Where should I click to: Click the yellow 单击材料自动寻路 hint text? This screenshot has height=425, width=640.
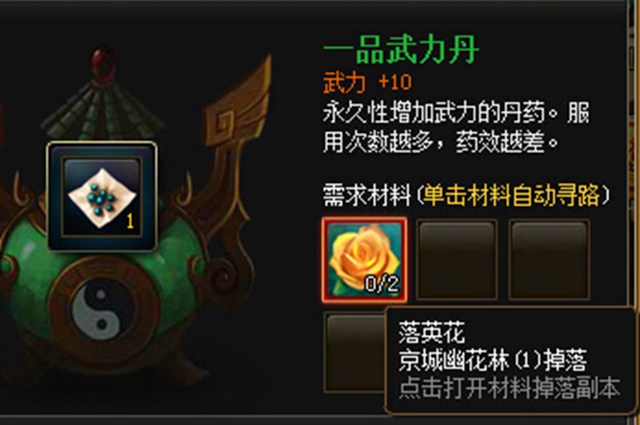[512, 196]
